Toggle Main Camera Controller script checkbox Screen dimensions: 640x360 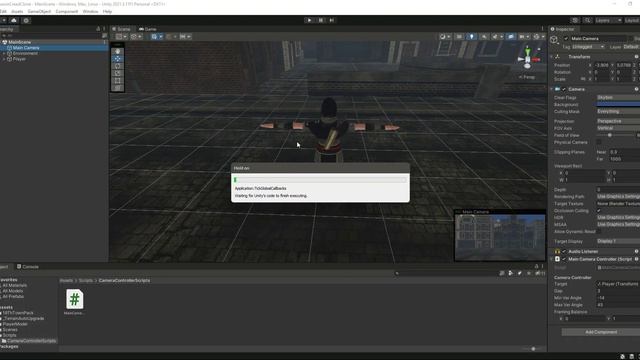coord(564,259)
